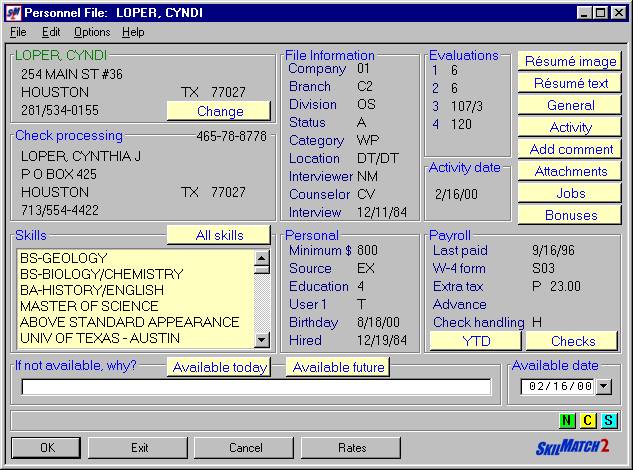Open the Edit menu
The height and width of the screenshot is (470, 633).
tap(51, 32)
